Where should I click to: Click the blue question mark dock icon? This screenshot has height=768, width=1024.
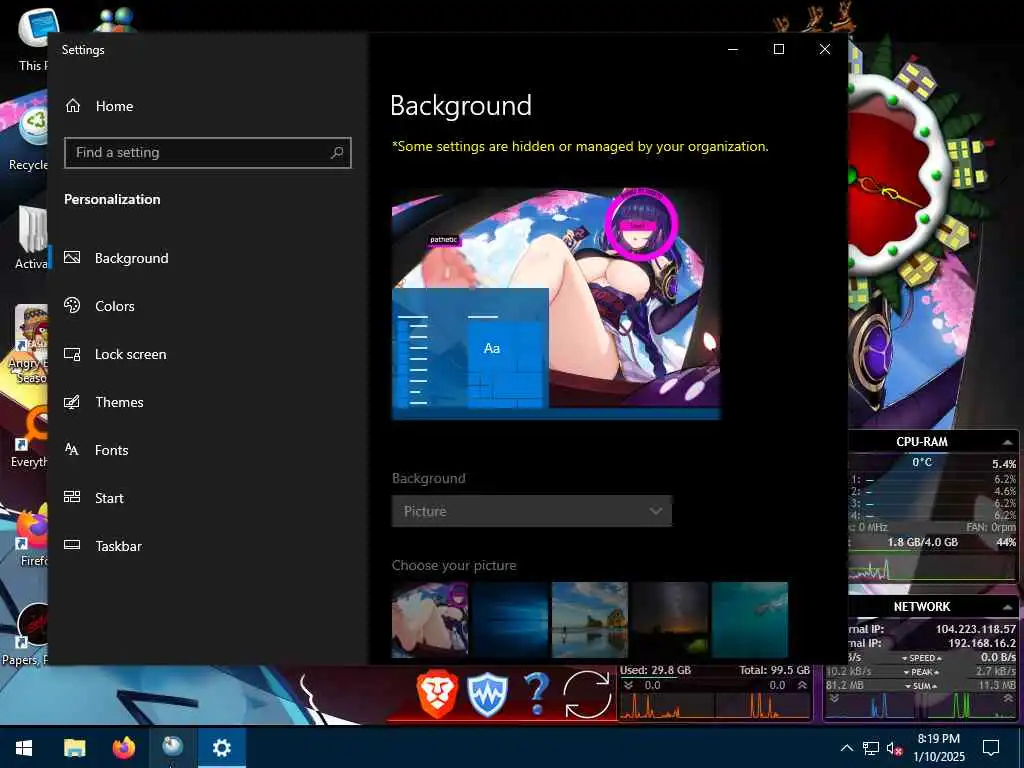[x=536, y=695]
